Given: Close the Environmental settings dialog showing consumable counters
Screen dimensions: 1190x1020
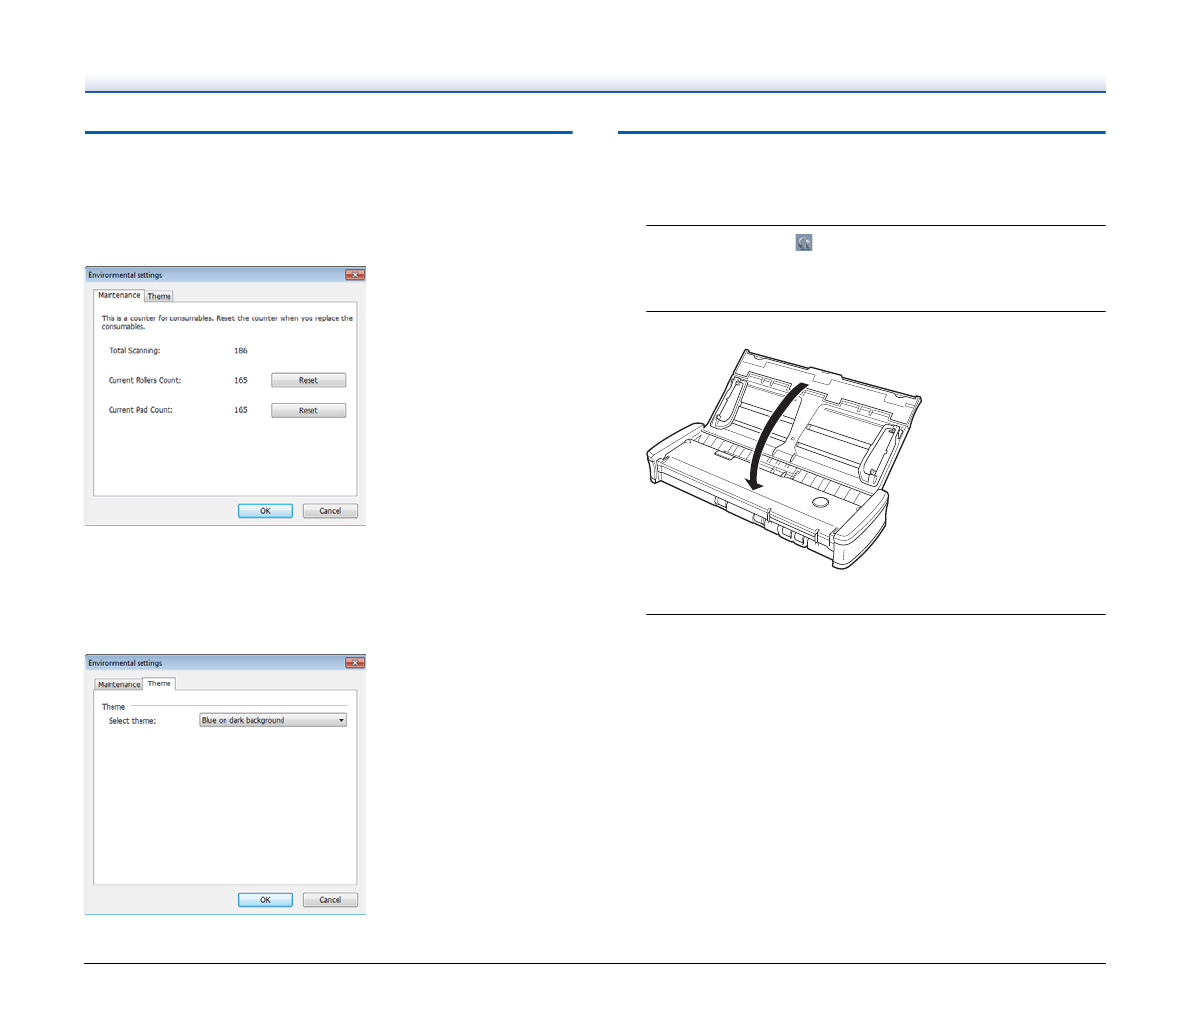Looking at the screenshot, I should pos(354,275).
